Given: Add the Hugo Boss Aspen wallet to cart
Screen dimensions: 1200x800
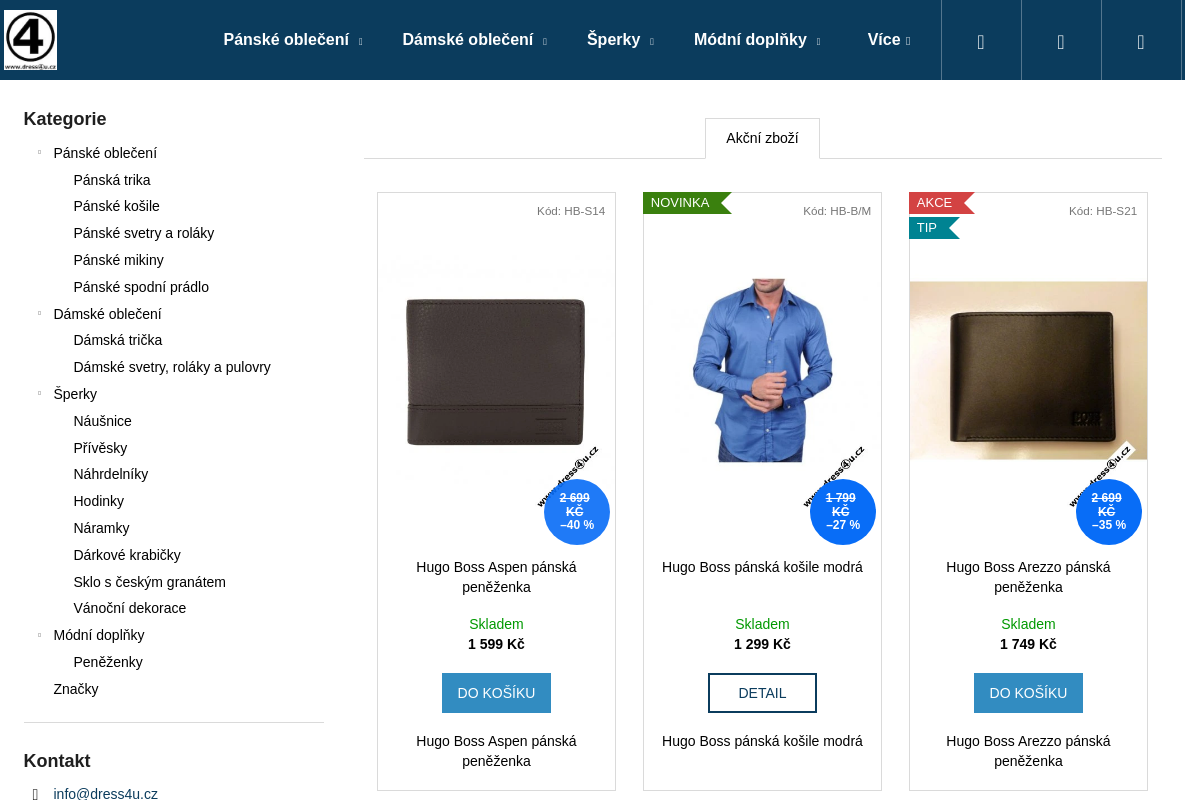Looking at the screenshot, I should point(496,693).
